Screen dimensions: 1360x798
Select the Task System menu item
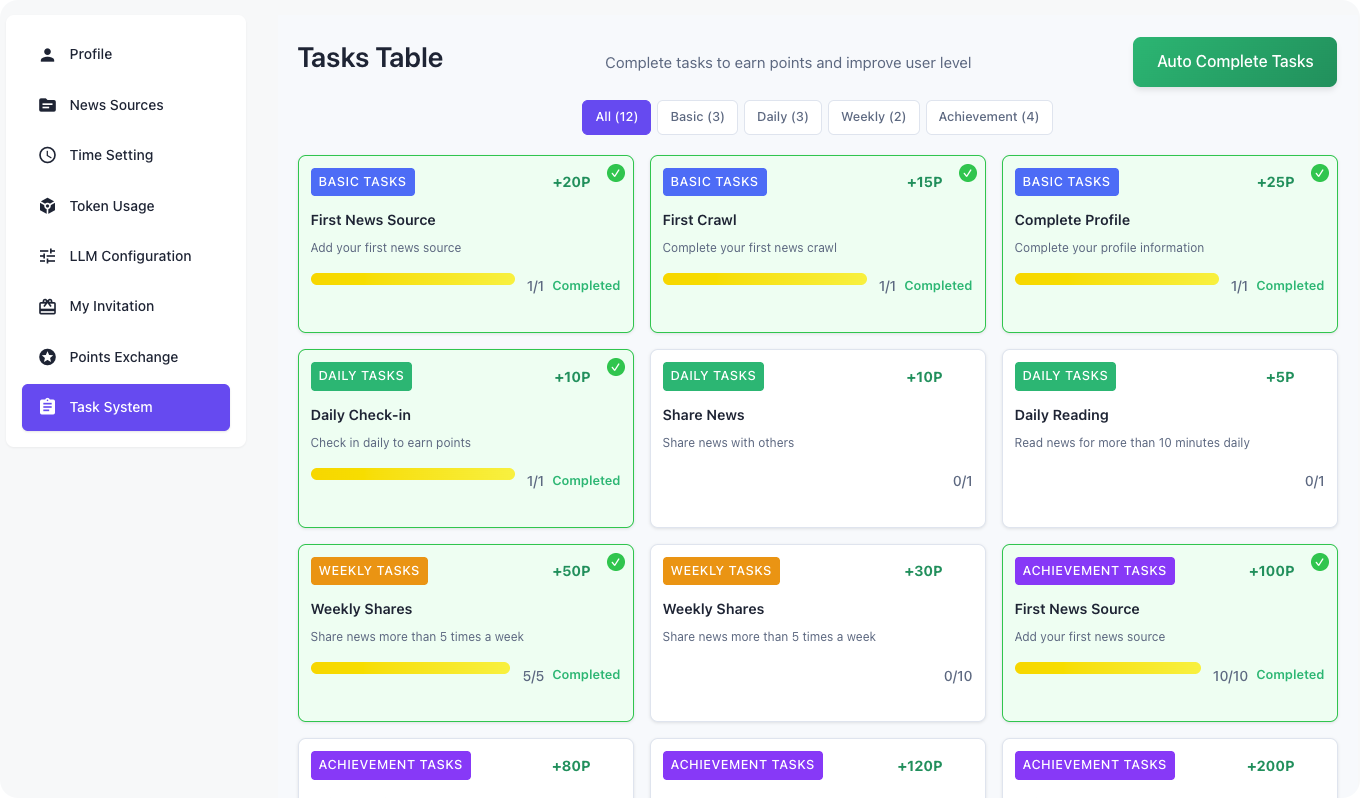click(x=126, y=407)
